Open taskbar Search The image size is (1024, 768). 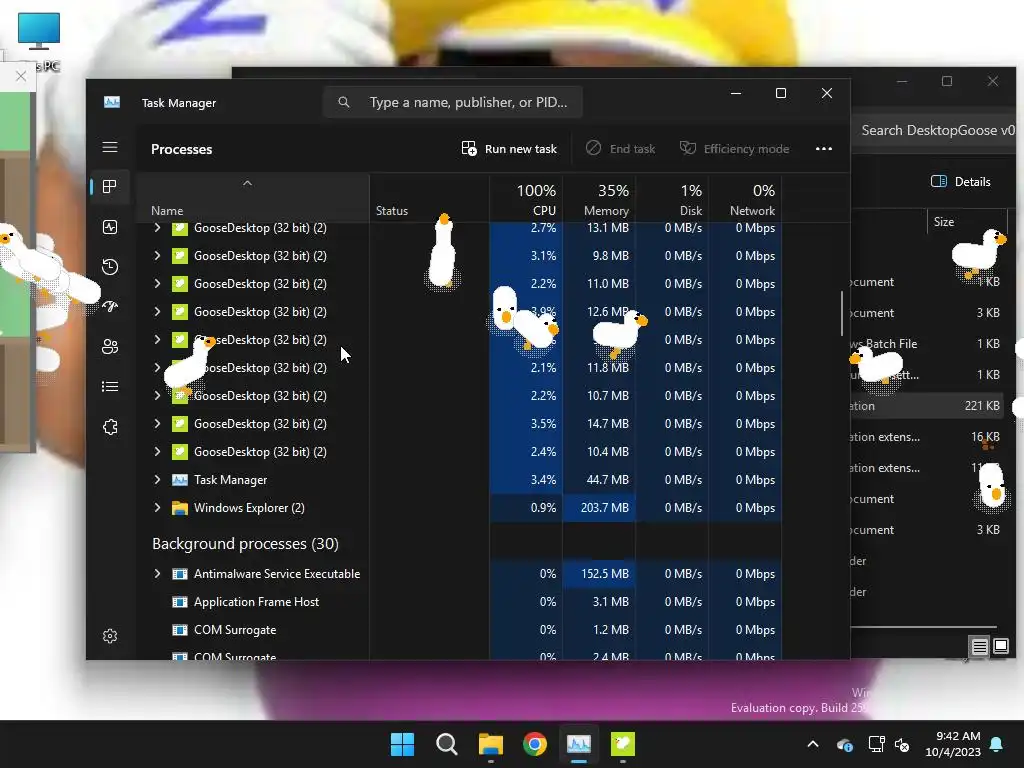coord(447,744)
